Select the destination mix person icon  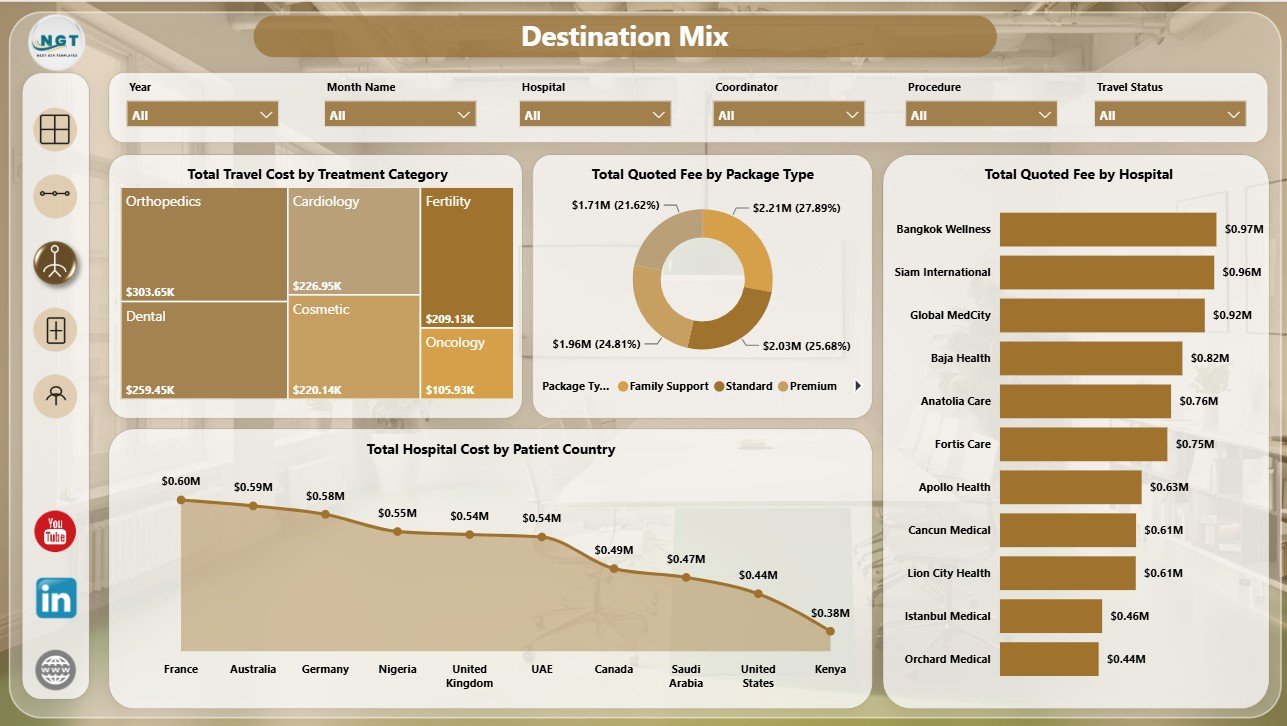tap(55, 263)
